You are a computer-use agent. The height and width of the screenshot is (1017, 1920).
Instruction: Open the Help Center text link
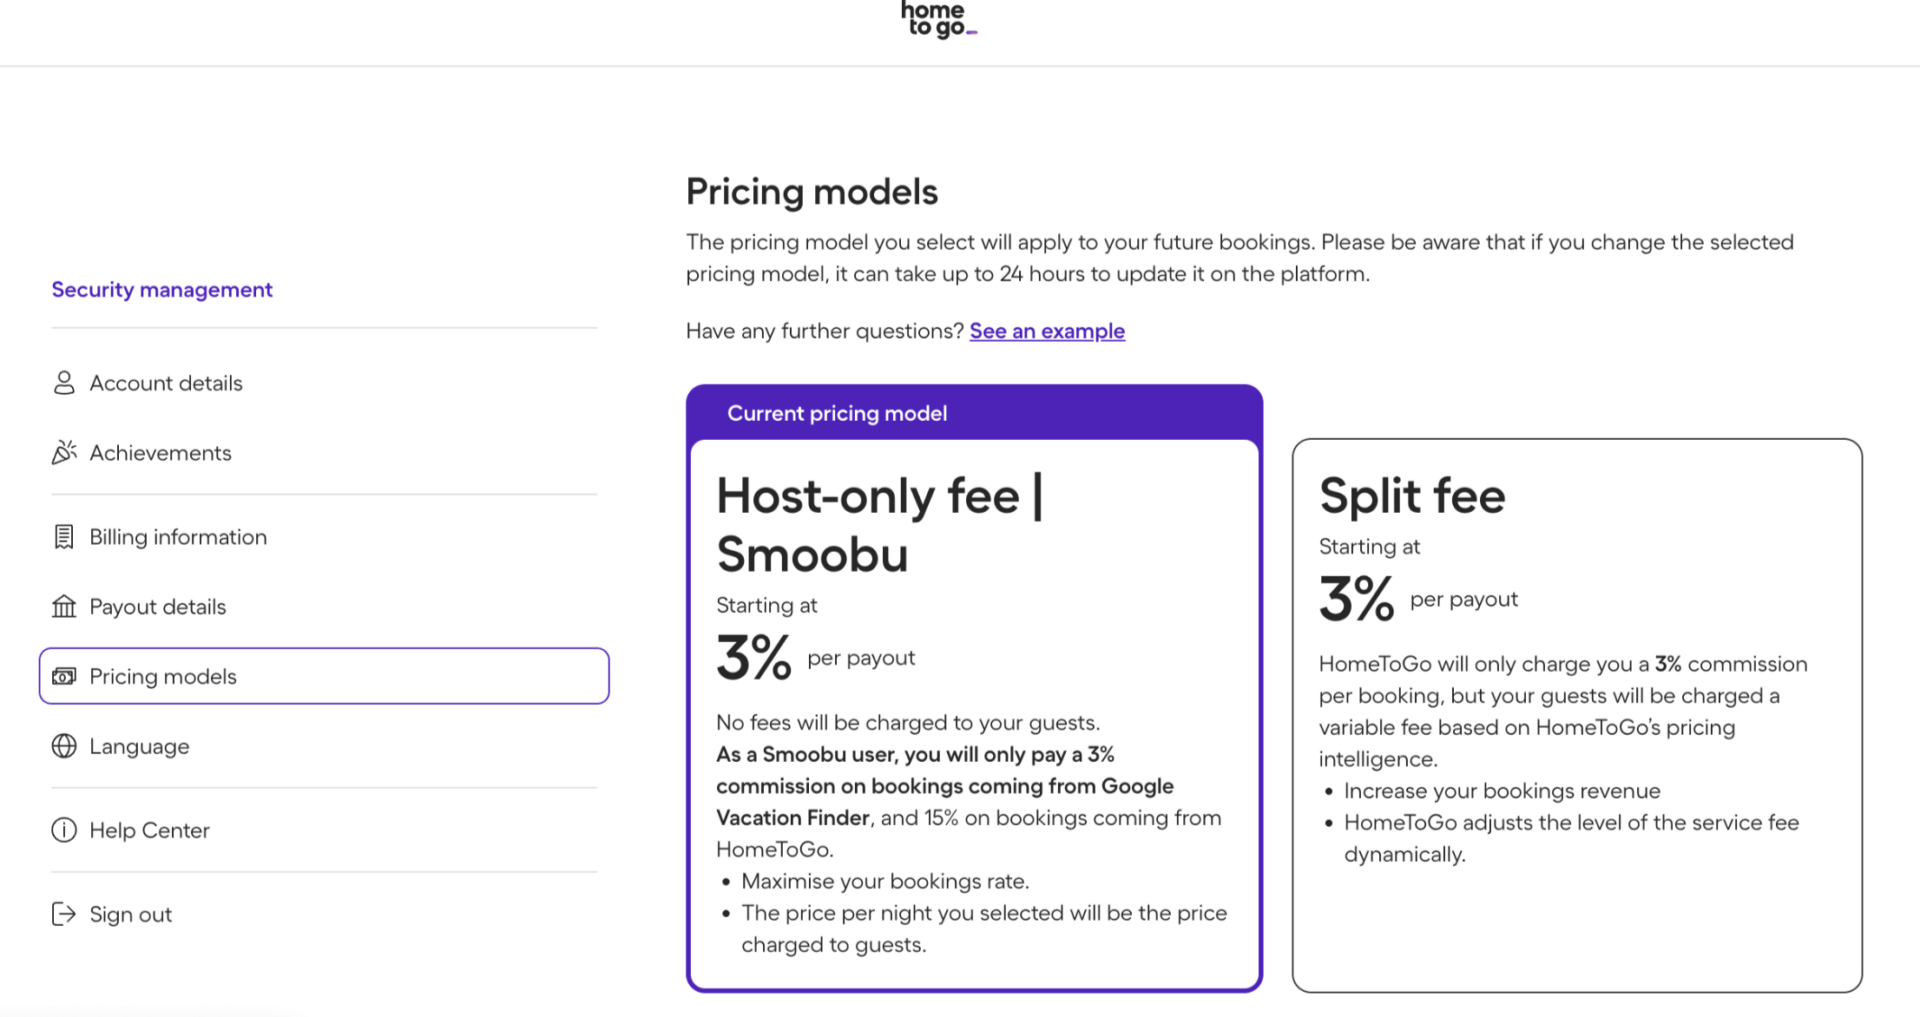coord(149,830)
